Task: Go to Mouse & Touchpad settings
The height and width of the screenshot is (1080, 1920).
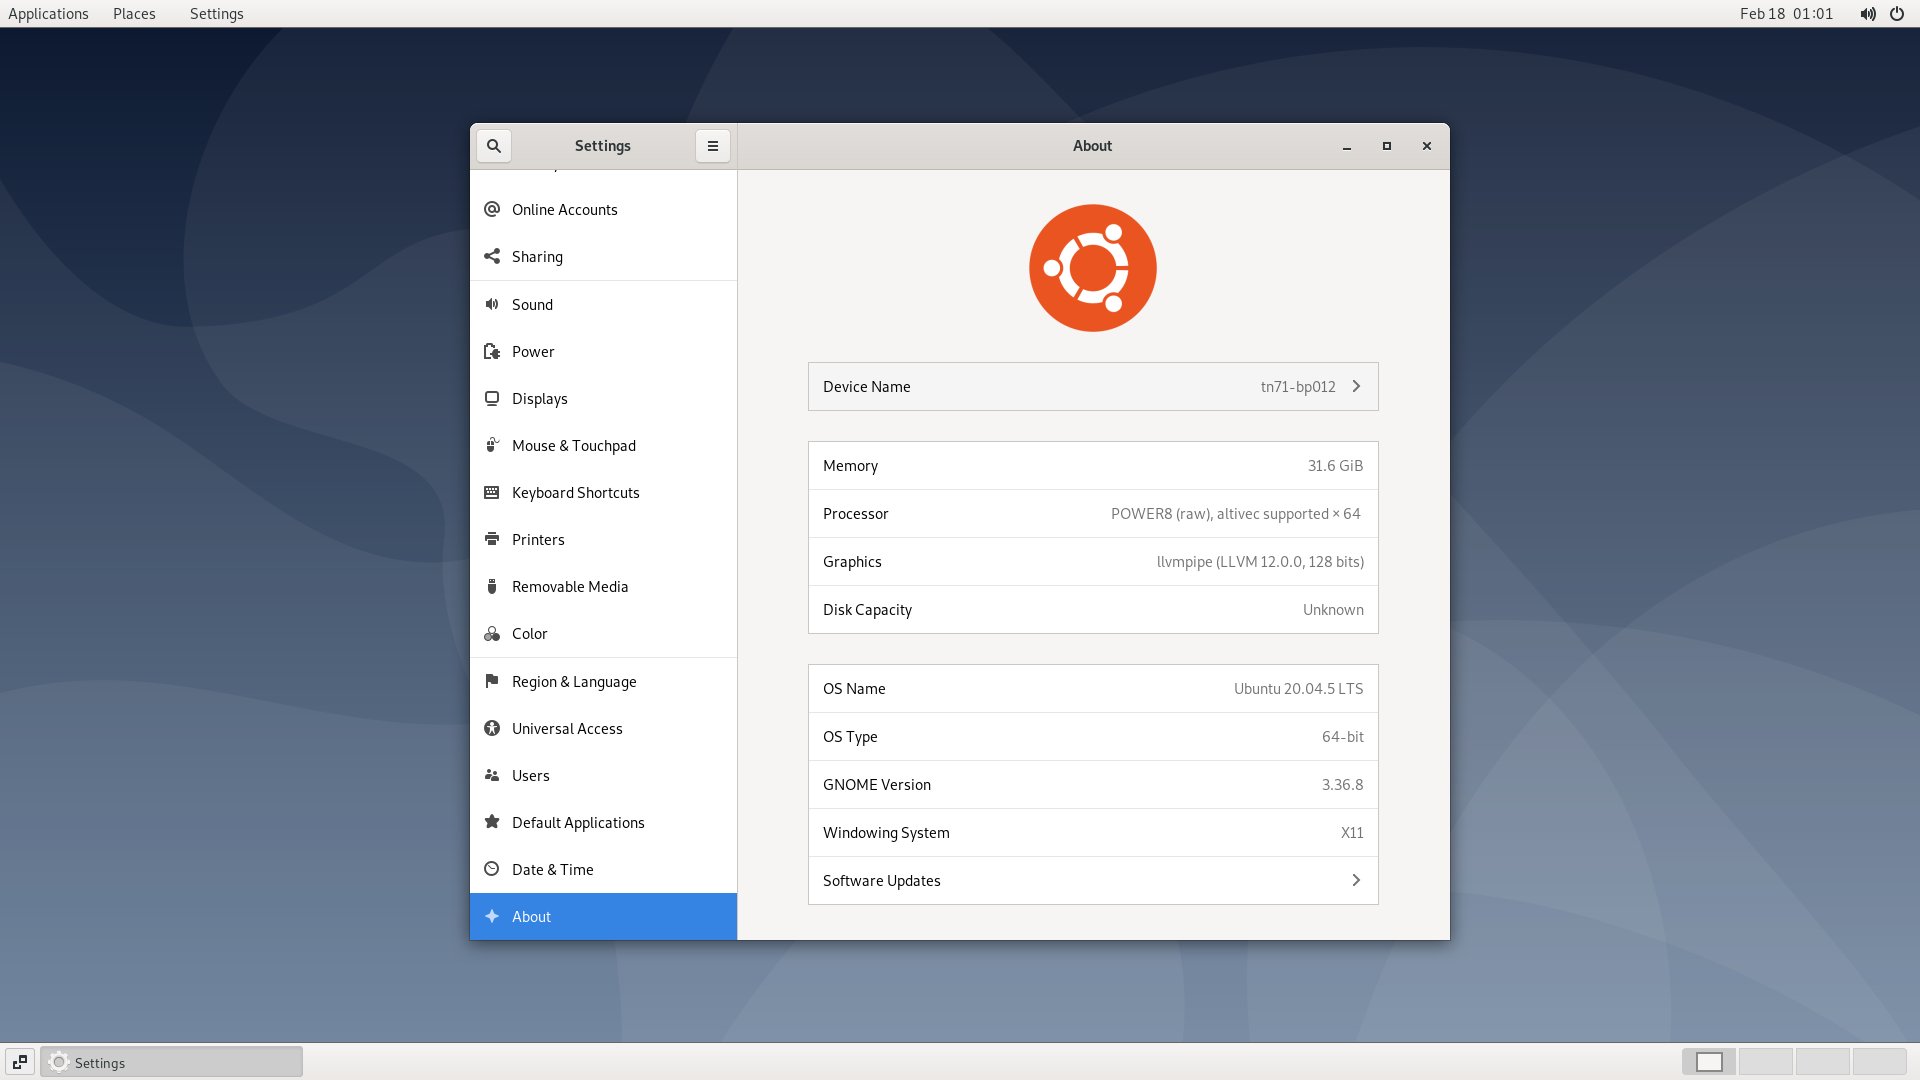Action: point(574,445)
